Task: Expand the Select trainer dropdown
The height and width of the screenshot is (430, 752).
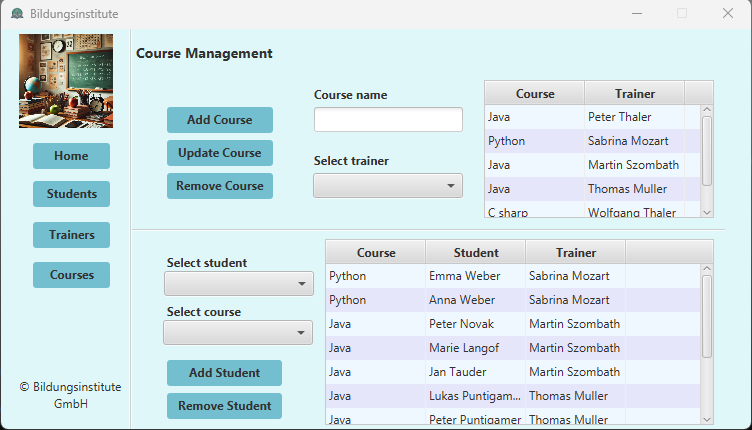Action: (x=388, y=186)
